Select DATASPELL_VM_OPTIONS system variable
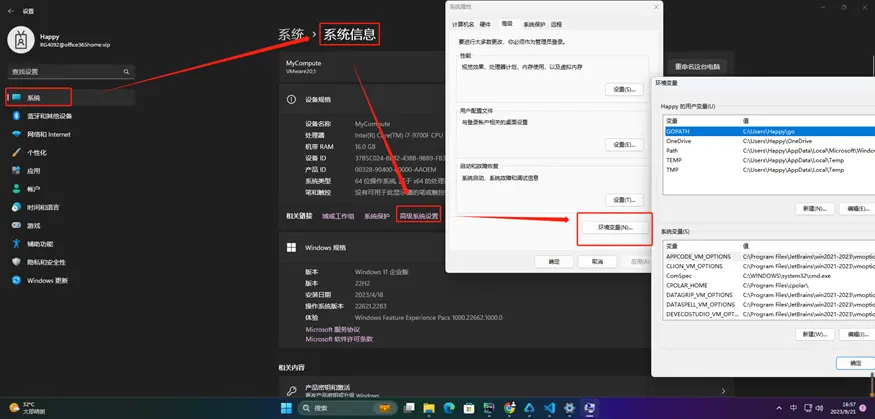Image resolution: width=875 pixels, height=419 pixels. point(769,305)
